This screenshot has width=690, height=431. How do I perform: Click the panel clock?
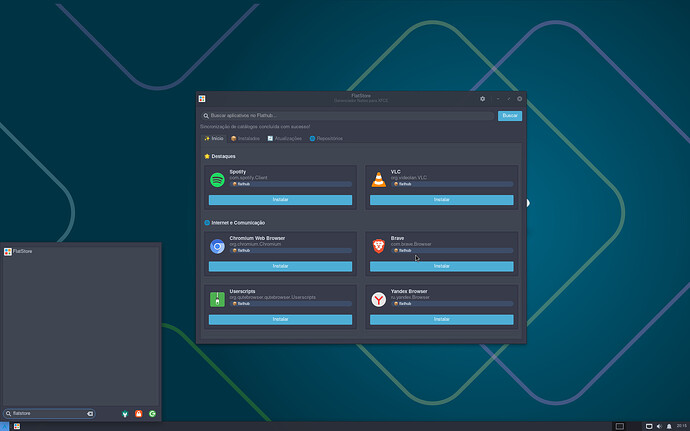pos(681,426)
